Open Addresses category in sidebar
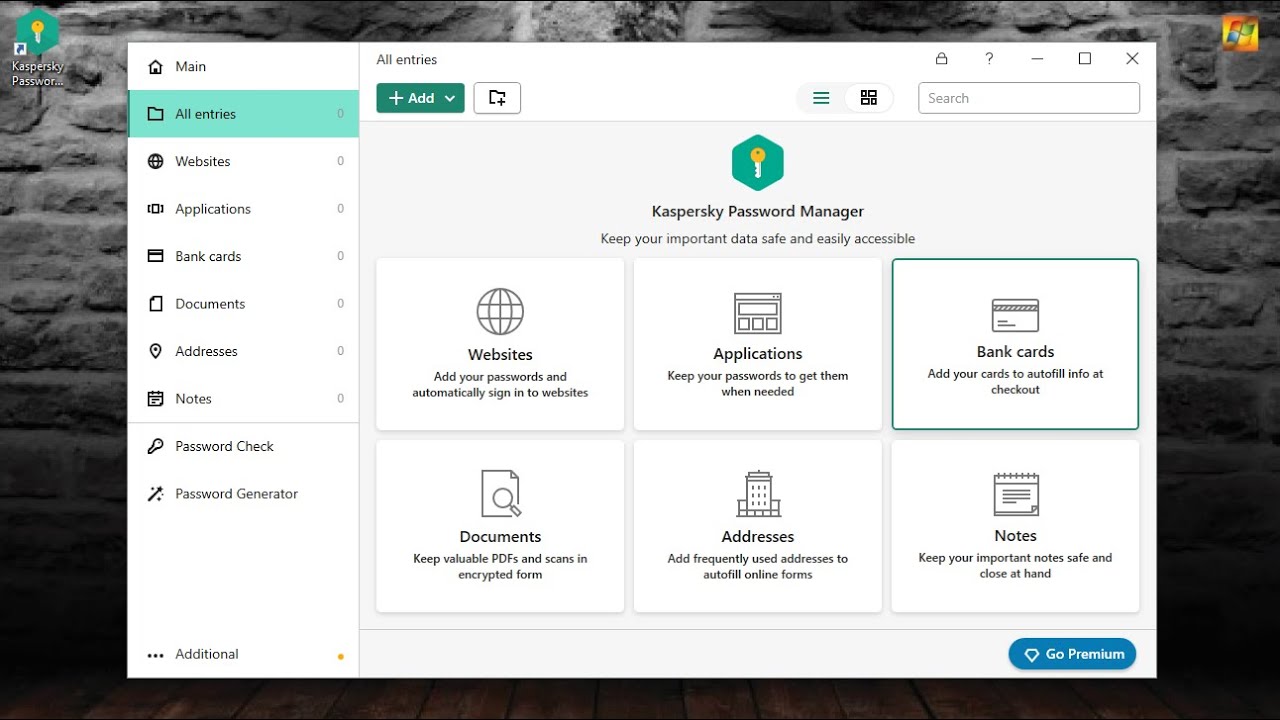This screenshot has height=720, width=1280. click(x=244, y=351)
